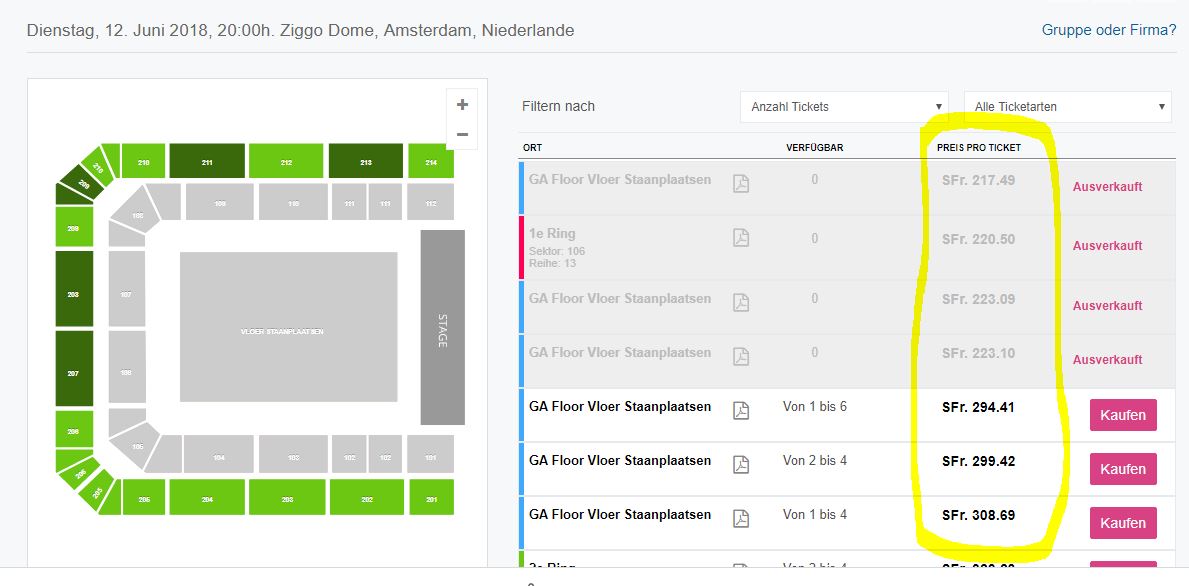Buy the SFr. 308.69 ticket with Kaufen
The image size is (1189, 586).
(x=1123, y=523)
